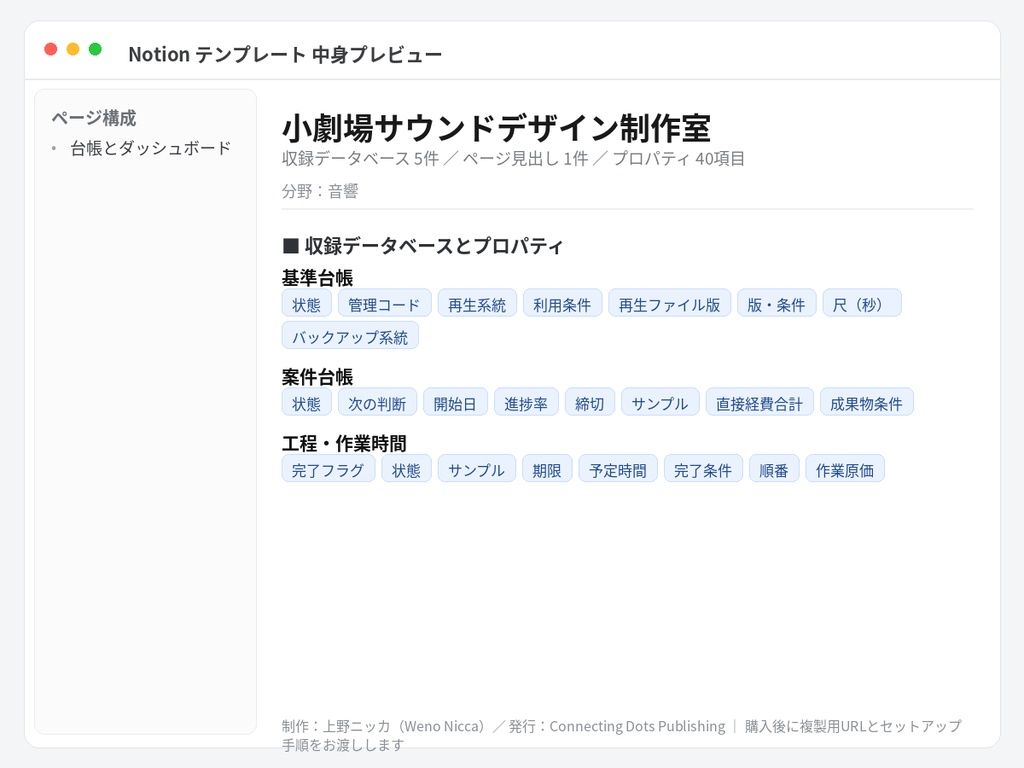1024x768 pixels.
Task: Select the 尺（秒） property tag
Action: click(x=862, y=304)
